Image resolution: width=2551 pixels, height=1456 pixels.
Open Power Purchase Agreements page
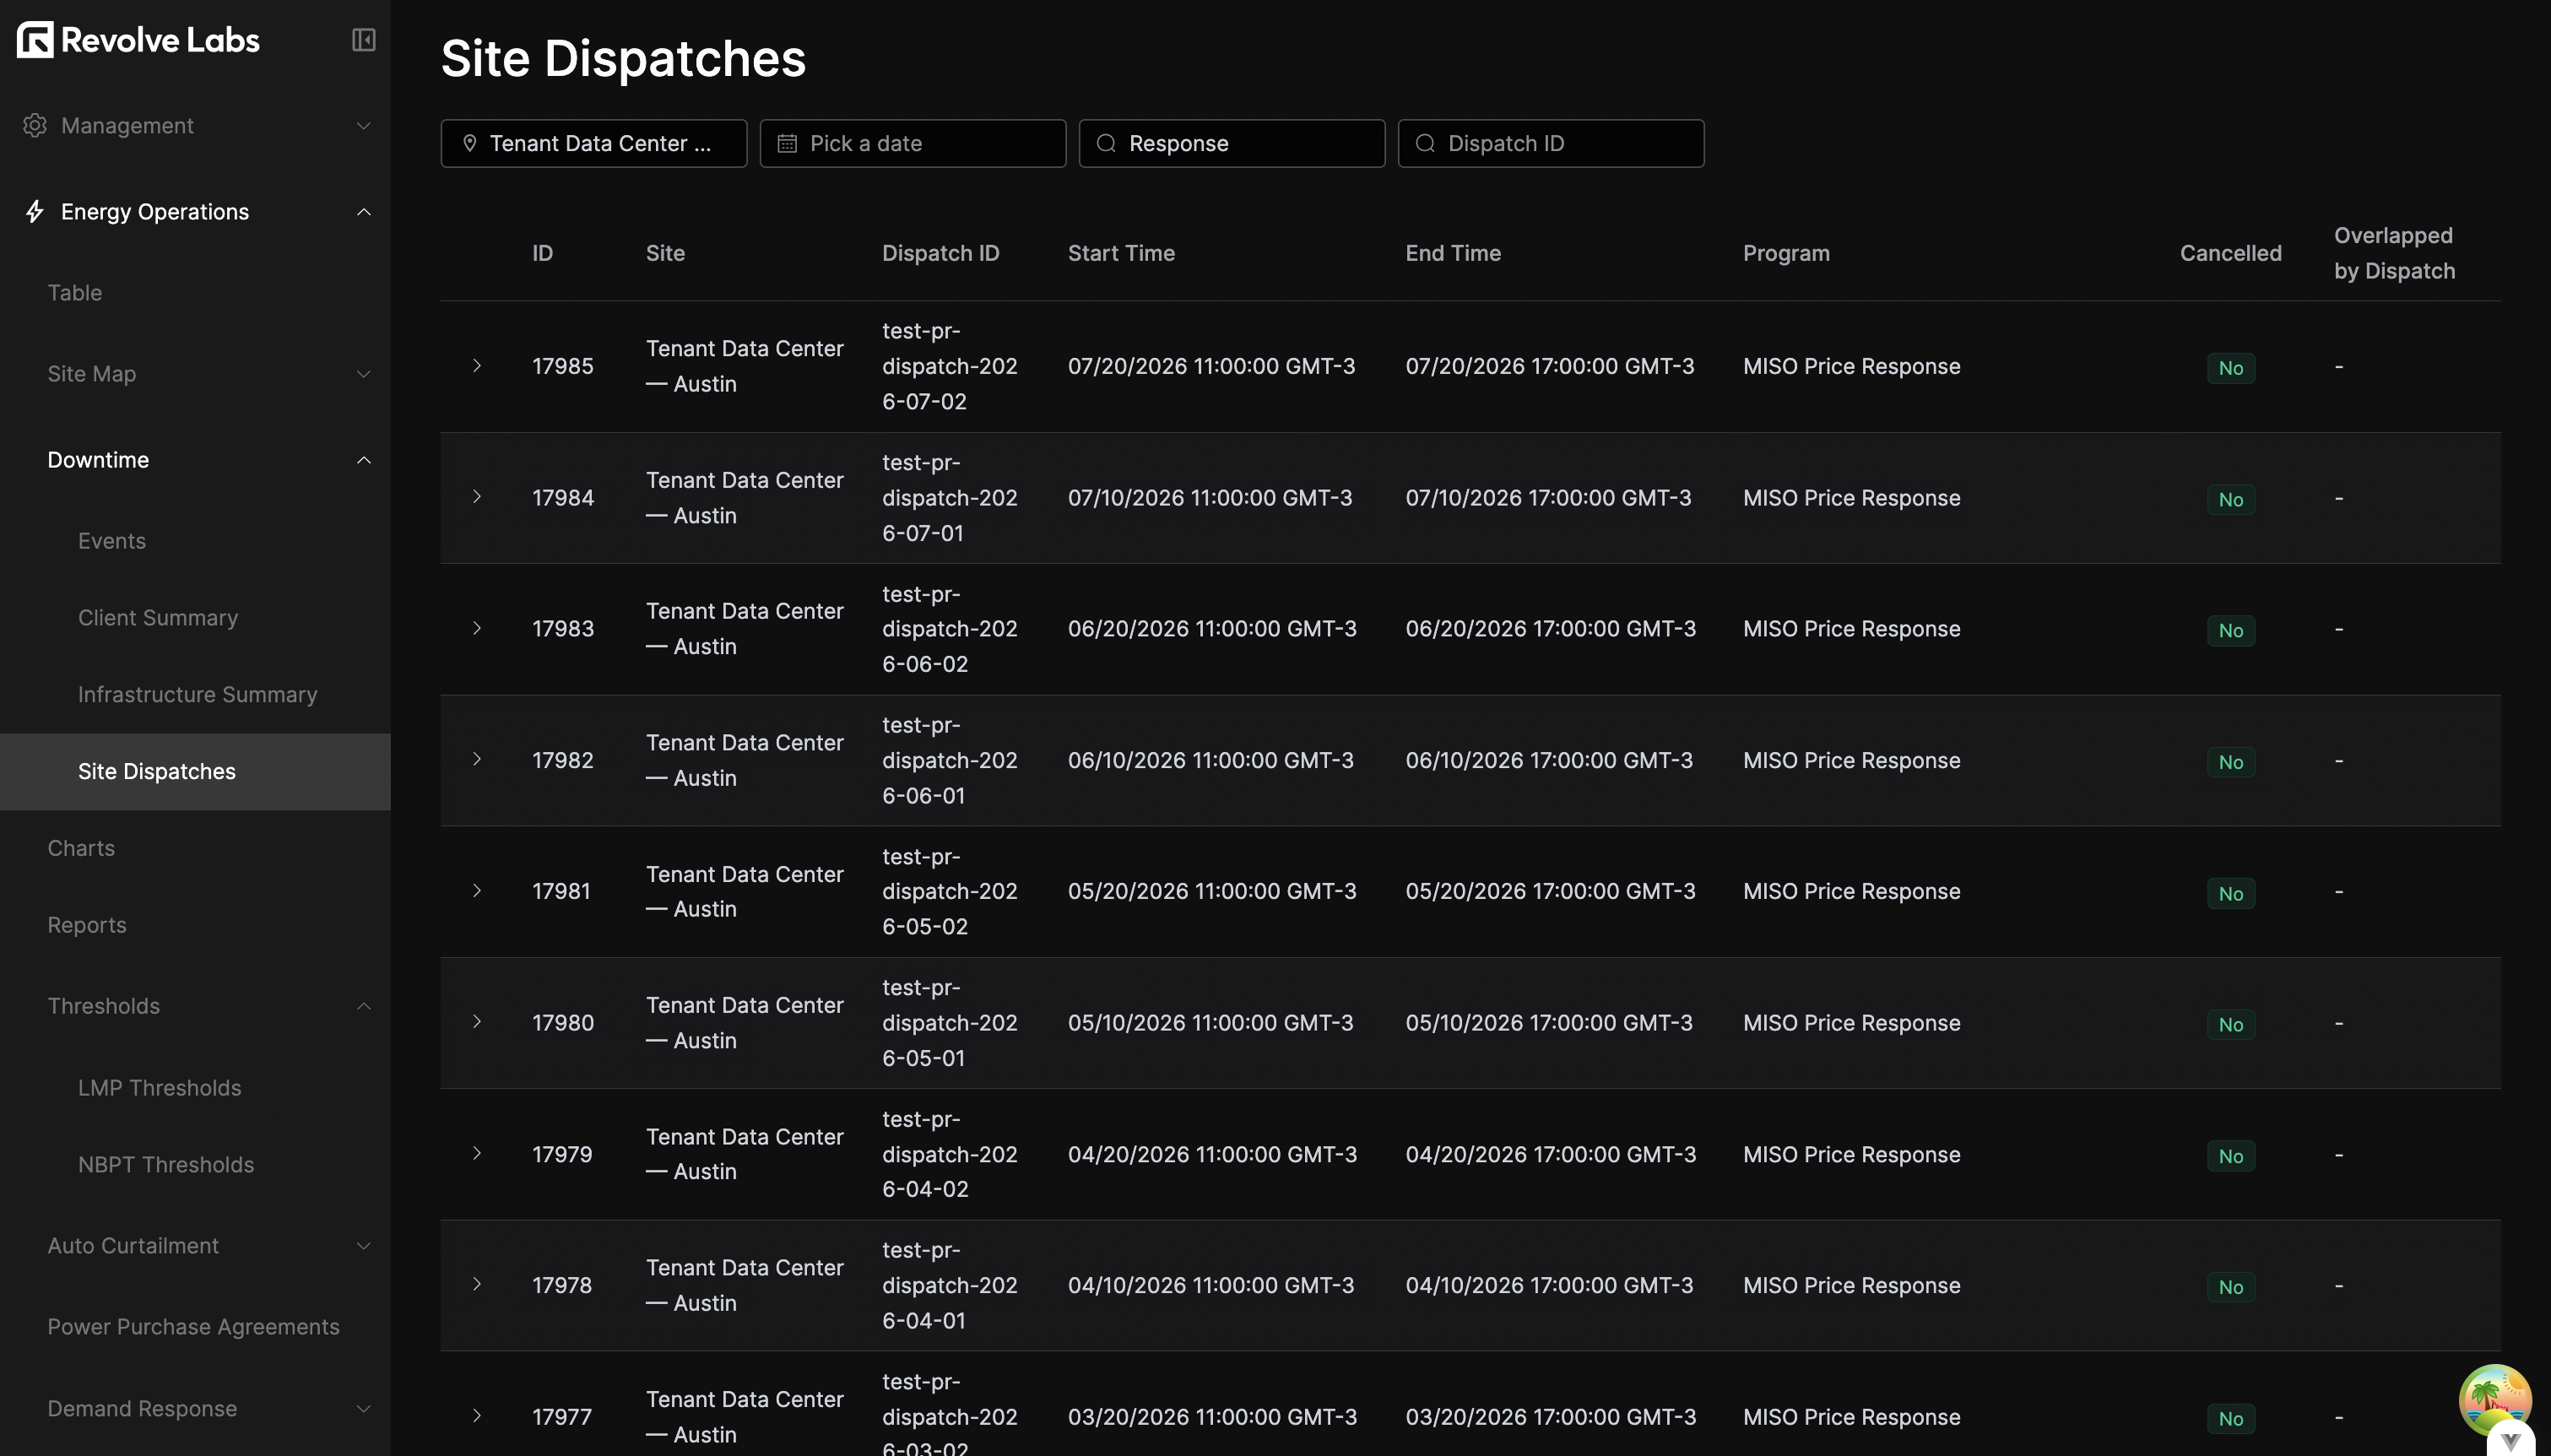coord(194,1327)
